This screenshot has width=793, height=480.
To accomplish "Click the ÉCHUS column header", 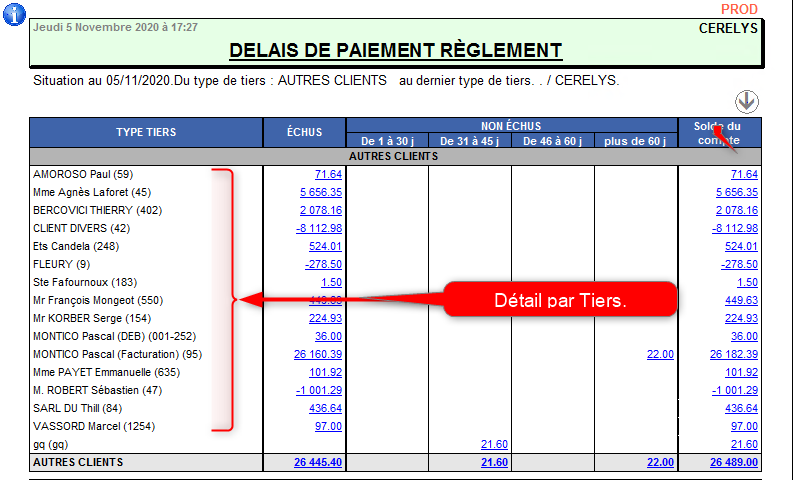I will click(304, 132).
